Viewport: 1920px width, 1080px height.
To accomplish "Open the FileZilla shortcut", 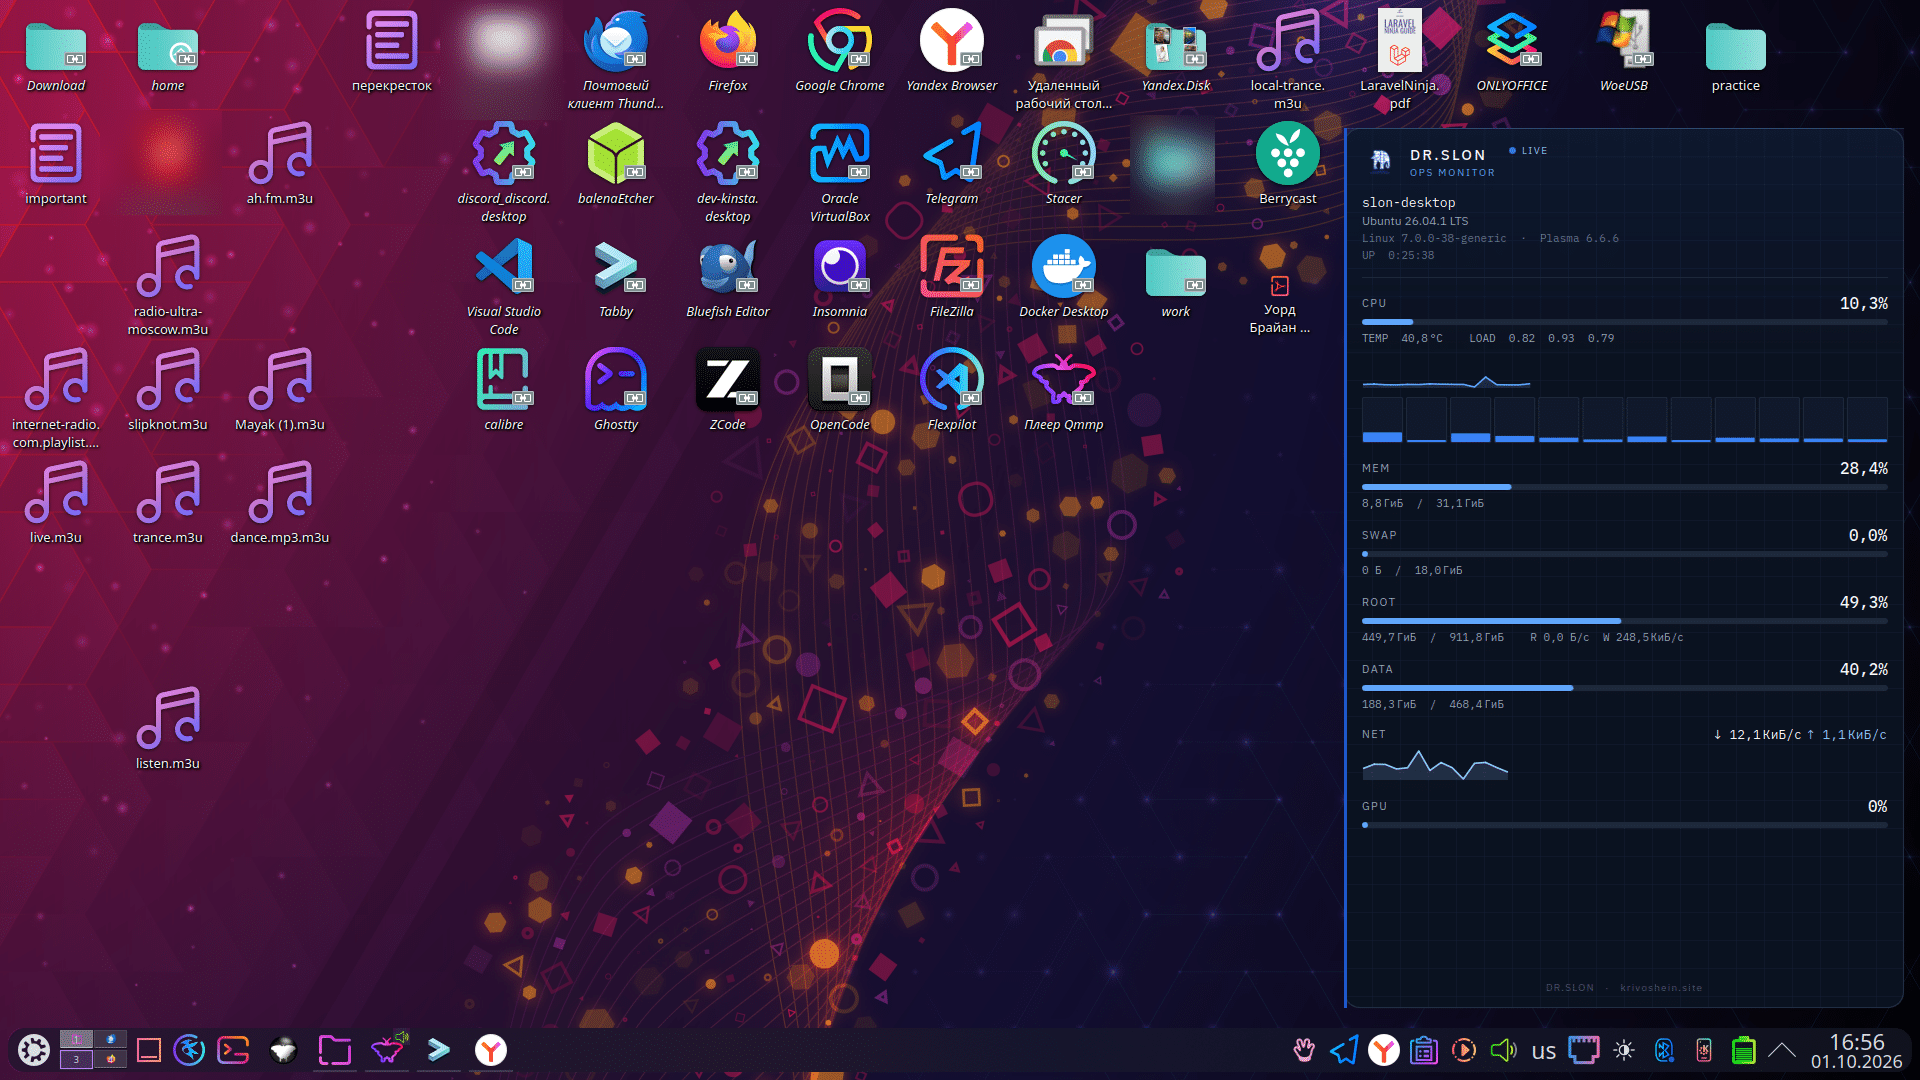I will 951,277.
